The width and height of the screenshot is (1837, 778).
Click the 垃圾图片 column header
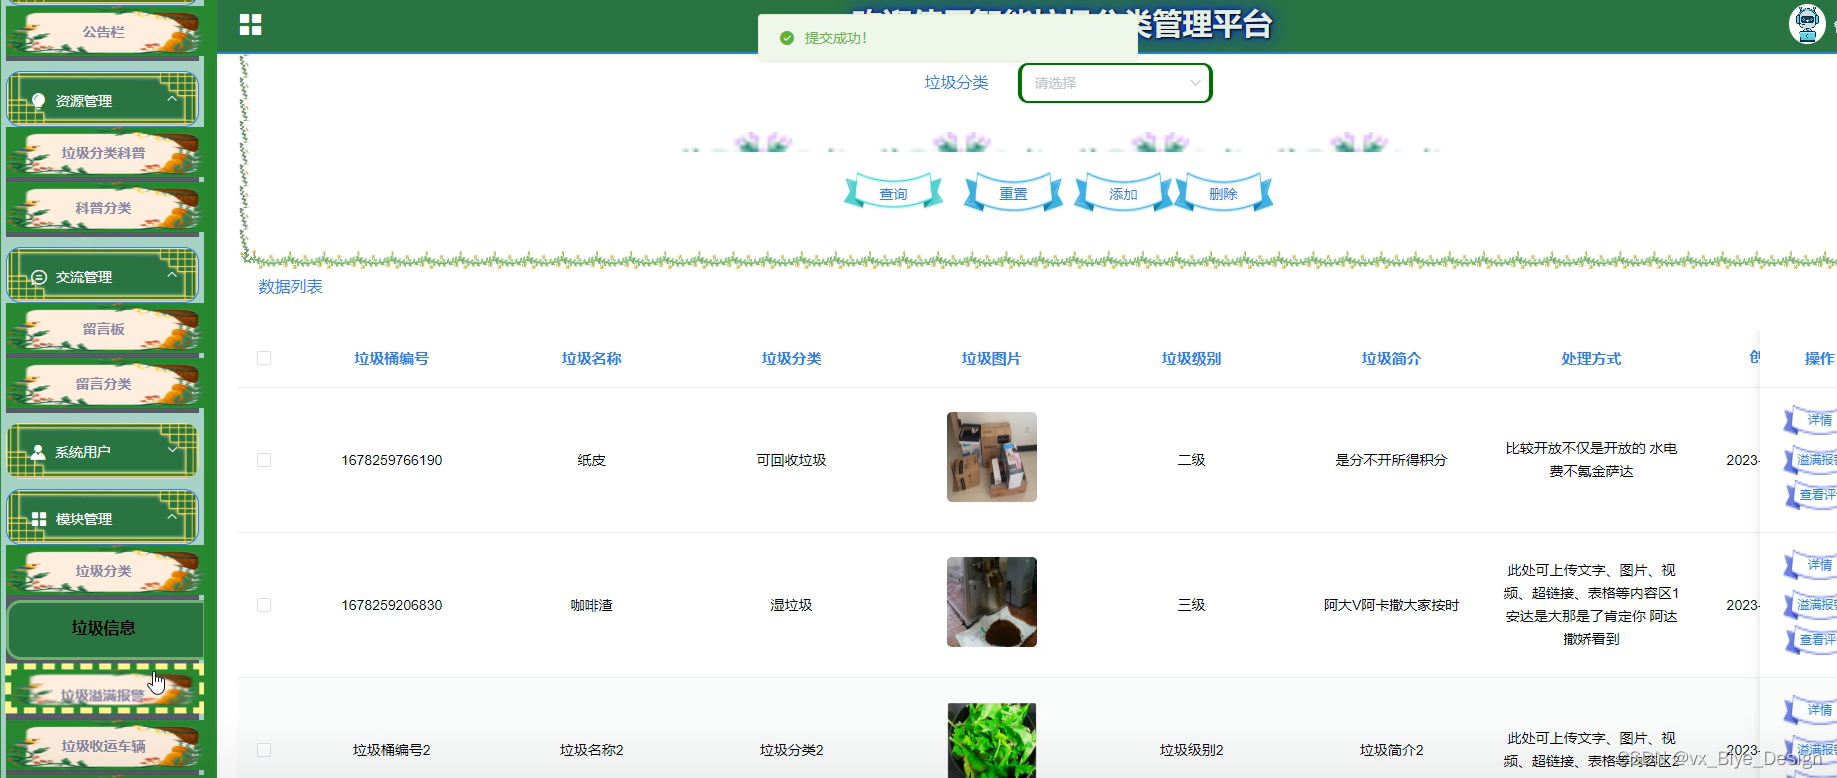click(992, 358)
